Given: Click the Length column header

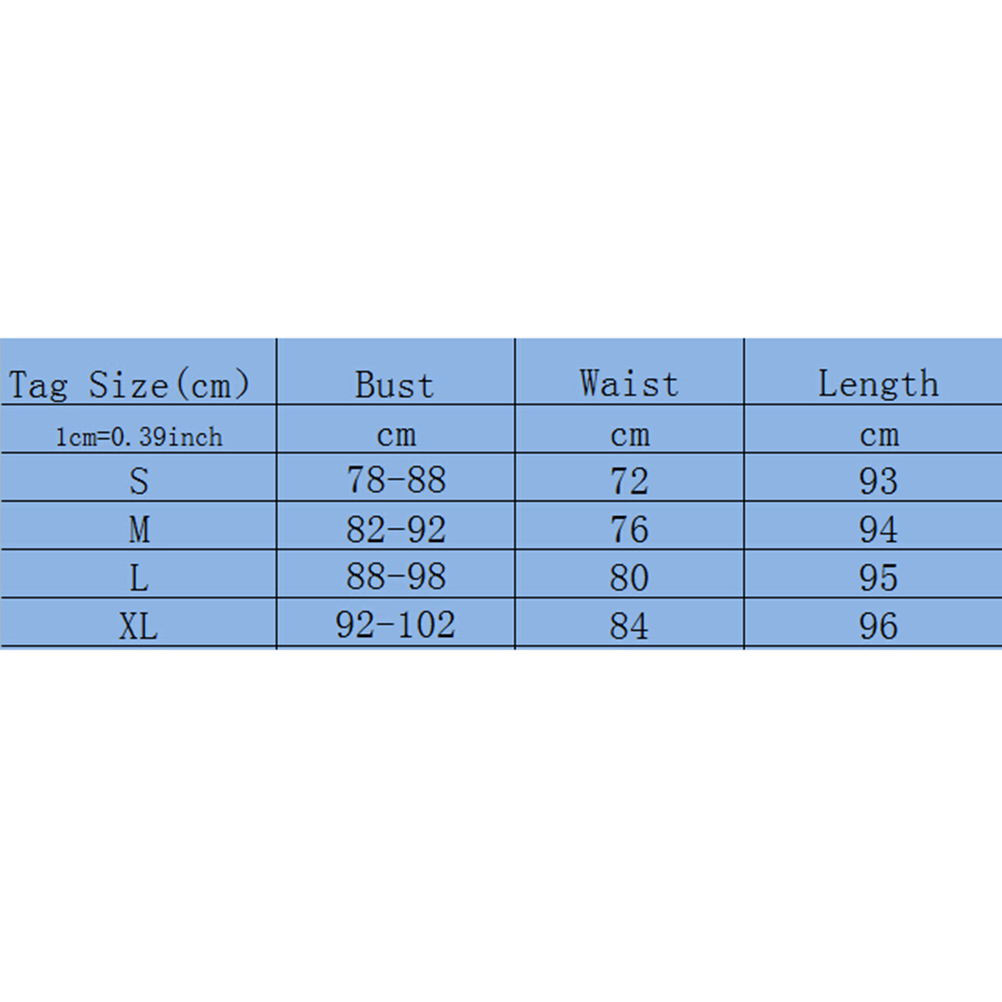Looking at the screenshot, I should point(878,384).
